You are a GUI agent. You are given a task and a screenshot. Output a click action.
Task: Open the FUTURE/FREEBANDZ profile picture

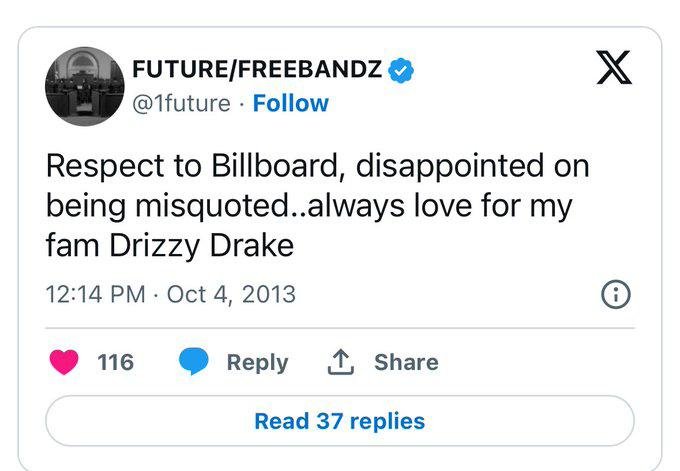(84, 86)
